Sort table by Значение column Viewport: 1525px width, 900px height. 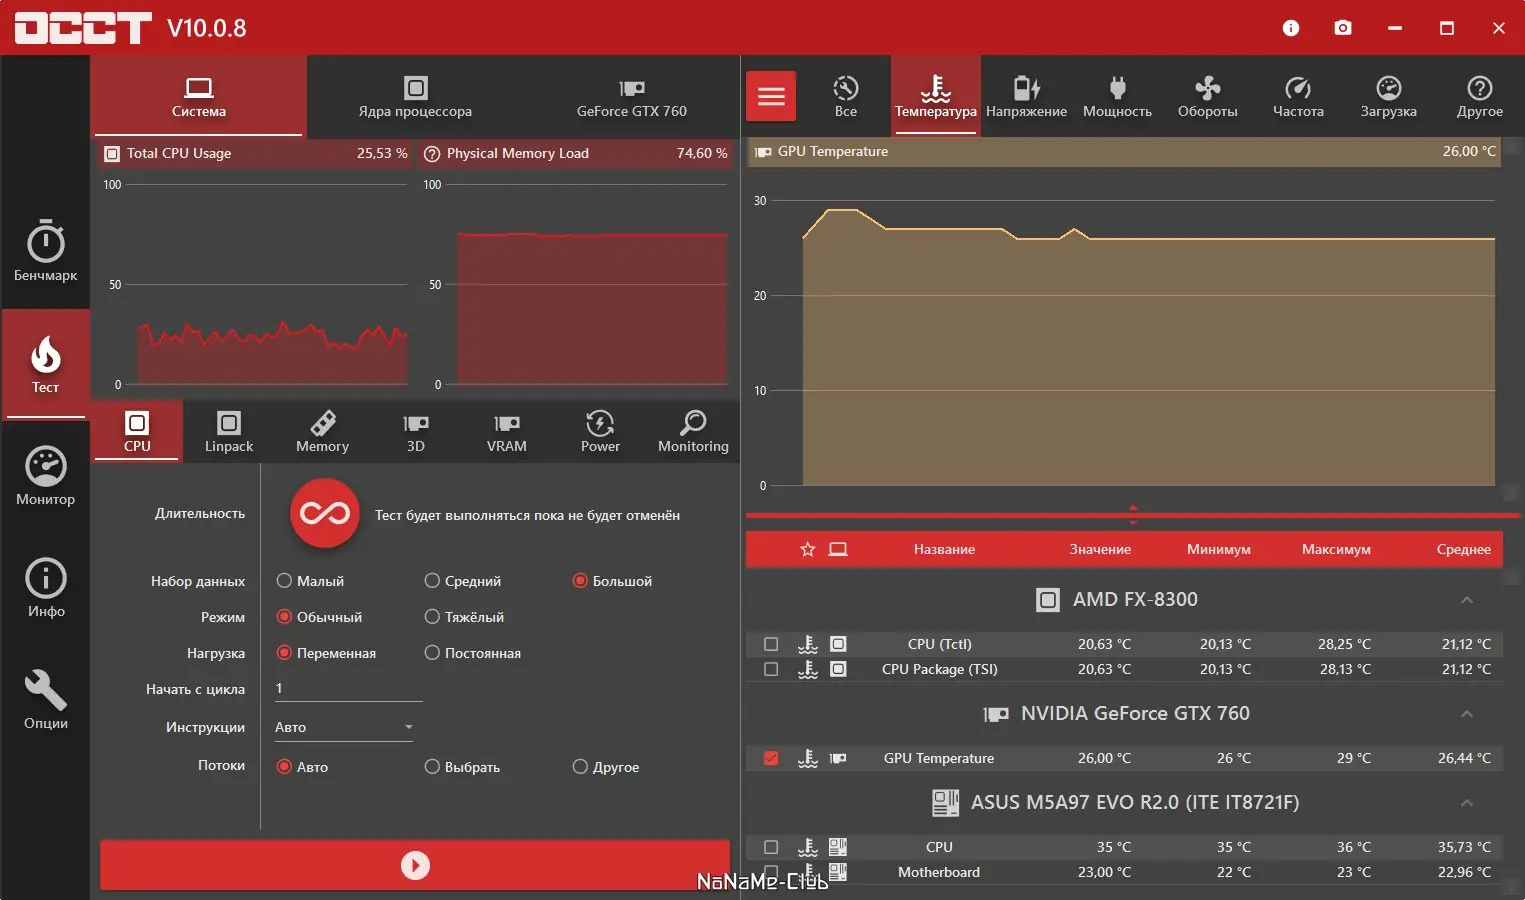1100,549
